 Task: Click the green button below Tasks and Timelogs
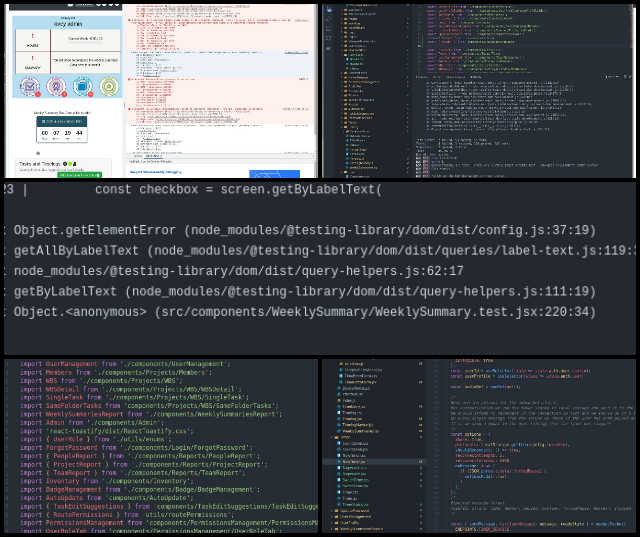(79, 174)
